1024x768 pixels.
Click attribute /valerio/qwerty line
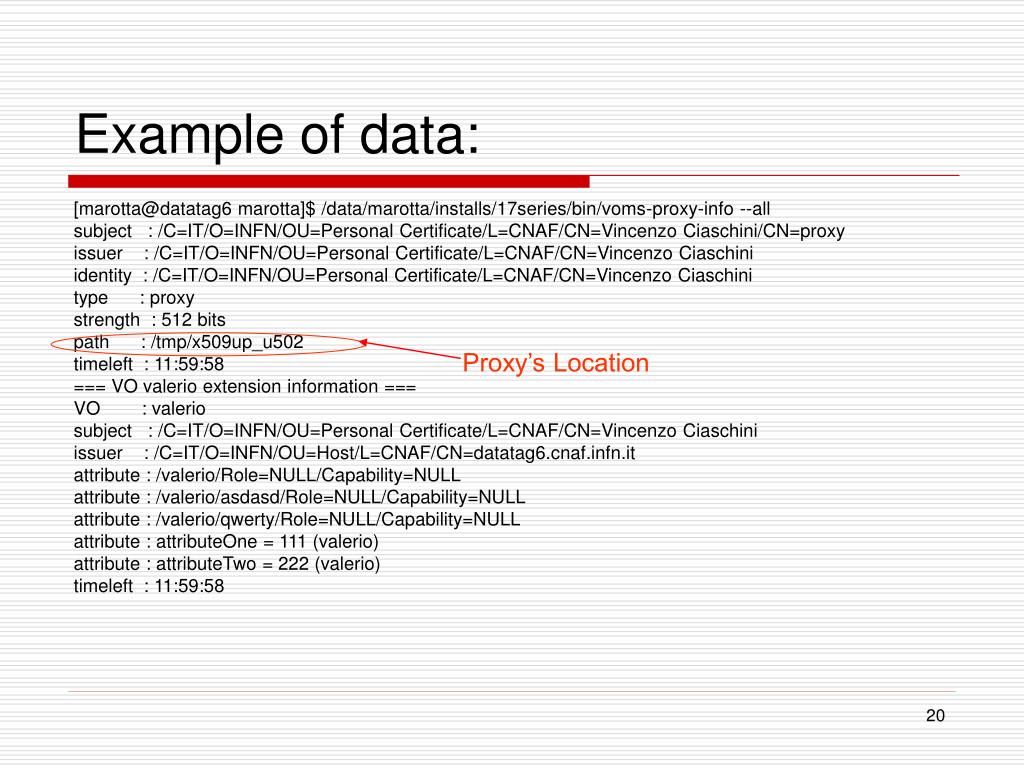coord(297,520)
